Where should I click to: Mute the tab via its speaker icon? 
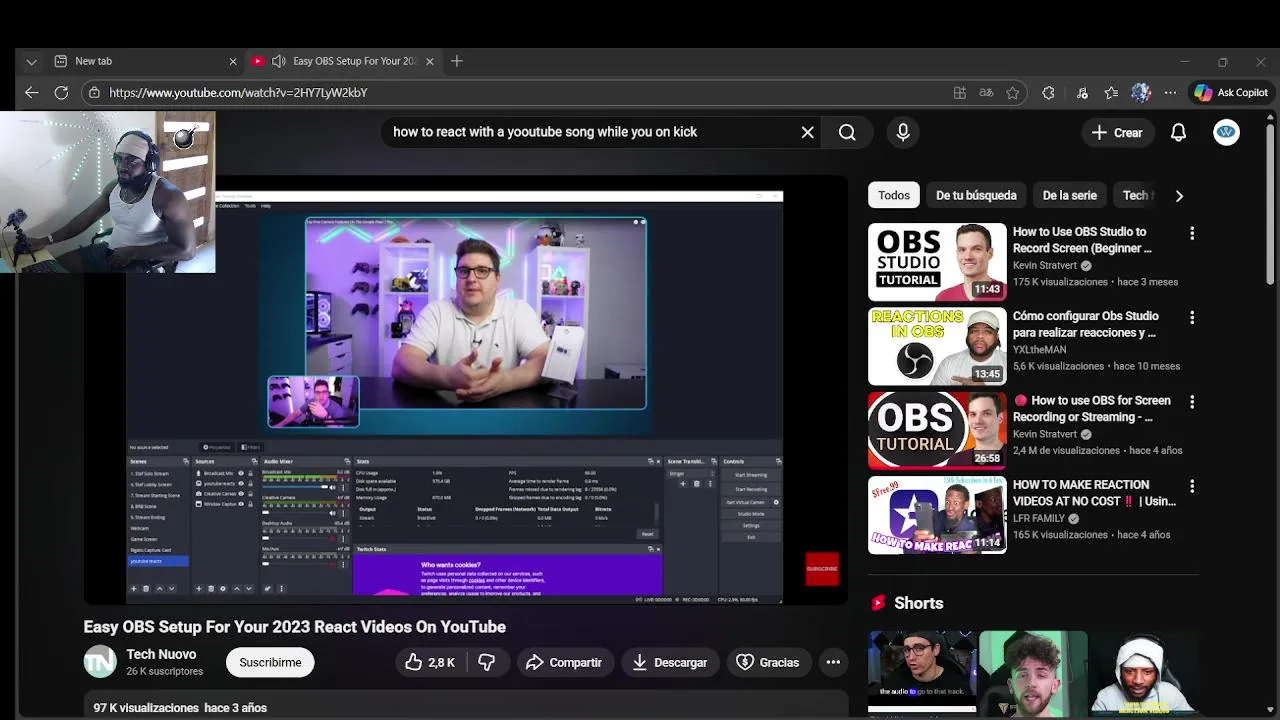point(278,61)
